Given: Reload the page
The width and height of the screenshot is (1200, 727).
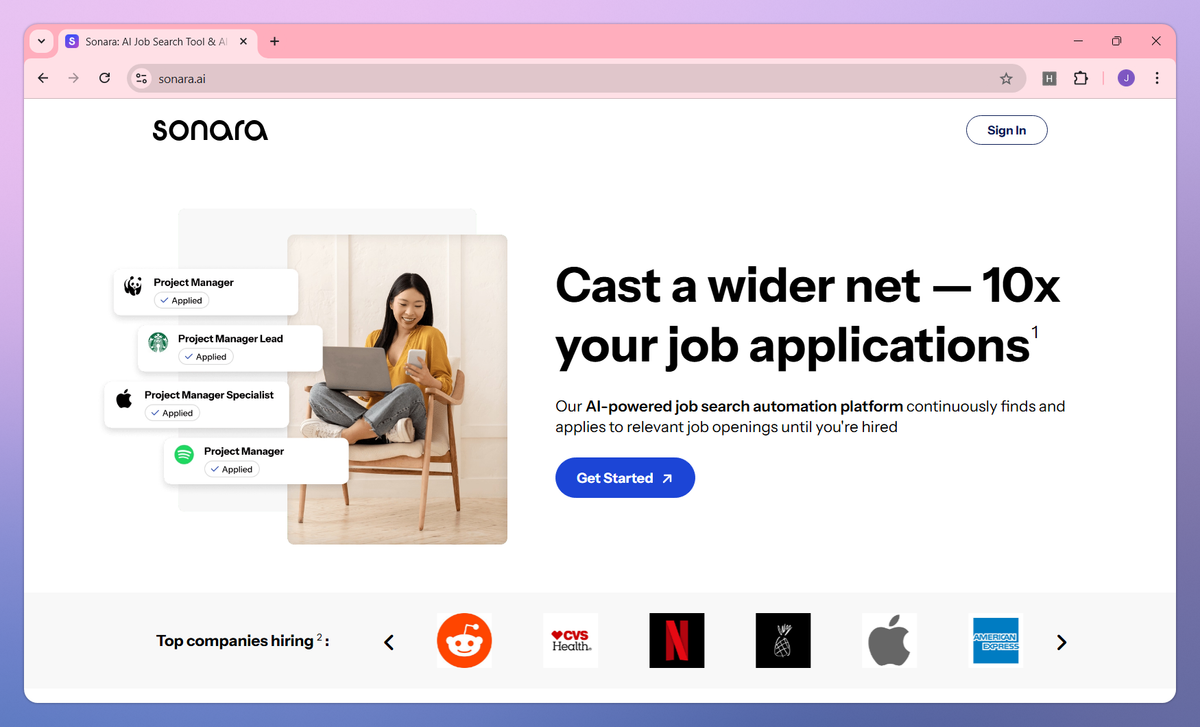Looking at the screenshot, I should [x=104, y=78].
